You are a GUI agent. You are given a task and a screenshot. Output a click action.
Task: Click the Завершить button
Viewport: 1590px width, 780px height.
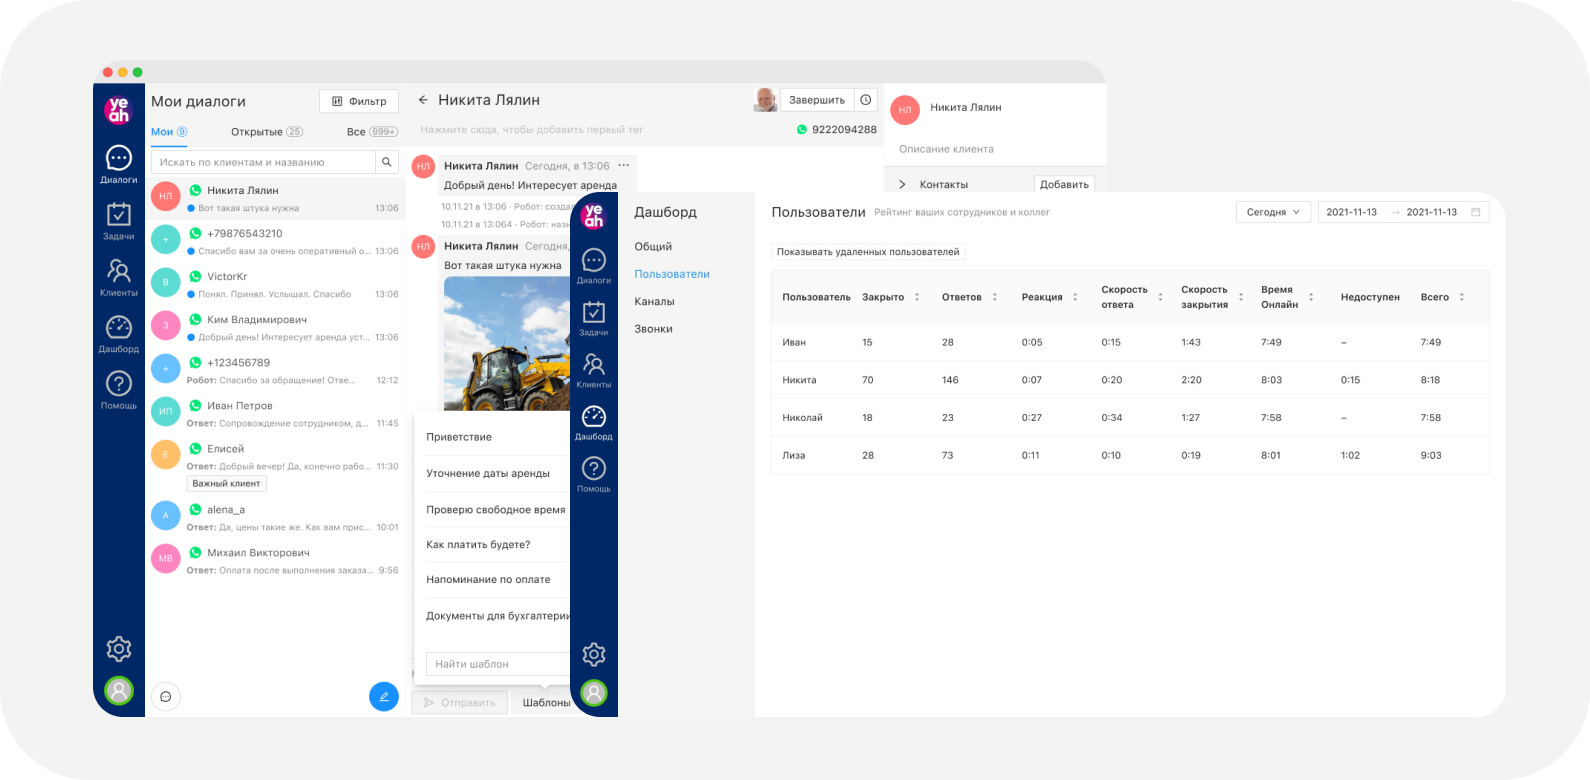pyautogui.click(x=817, y=100)
